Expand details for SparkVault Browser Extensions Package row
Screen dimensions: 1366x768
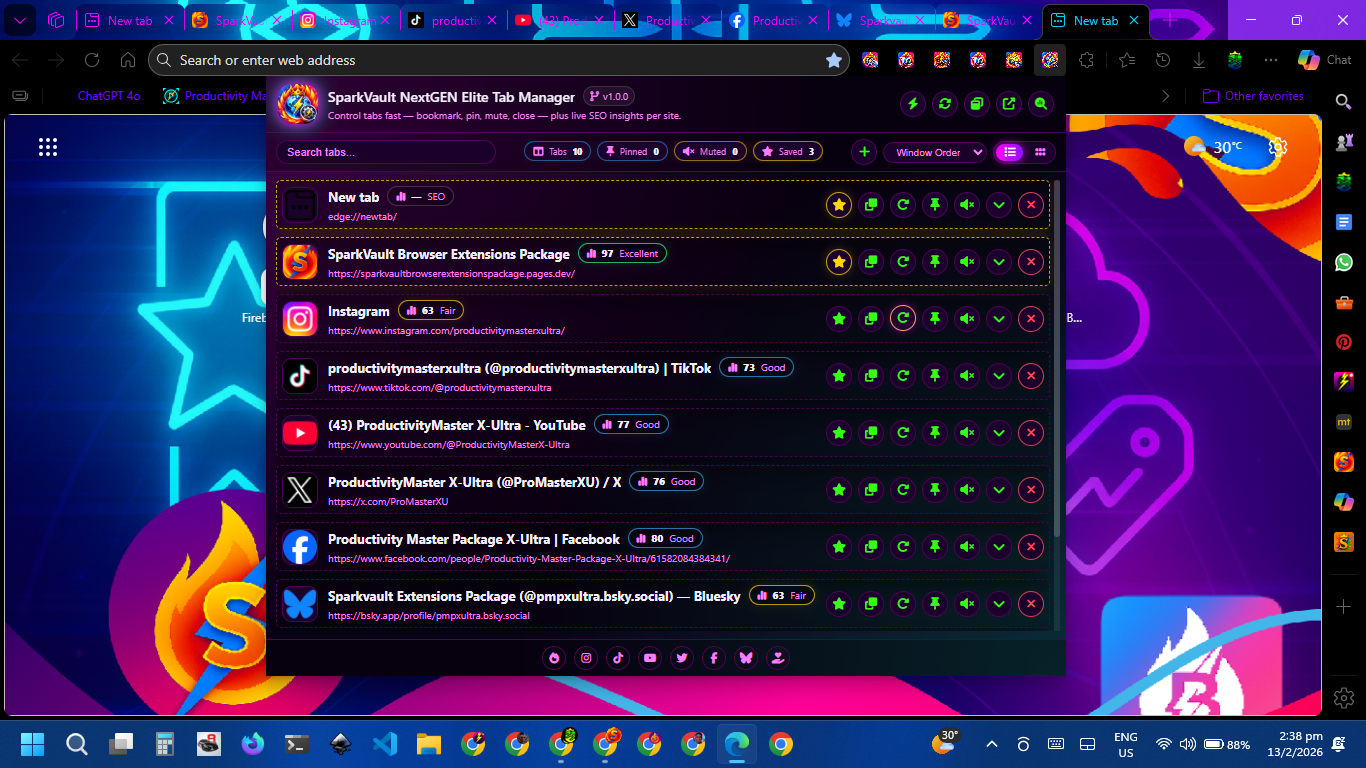(998, 262)
